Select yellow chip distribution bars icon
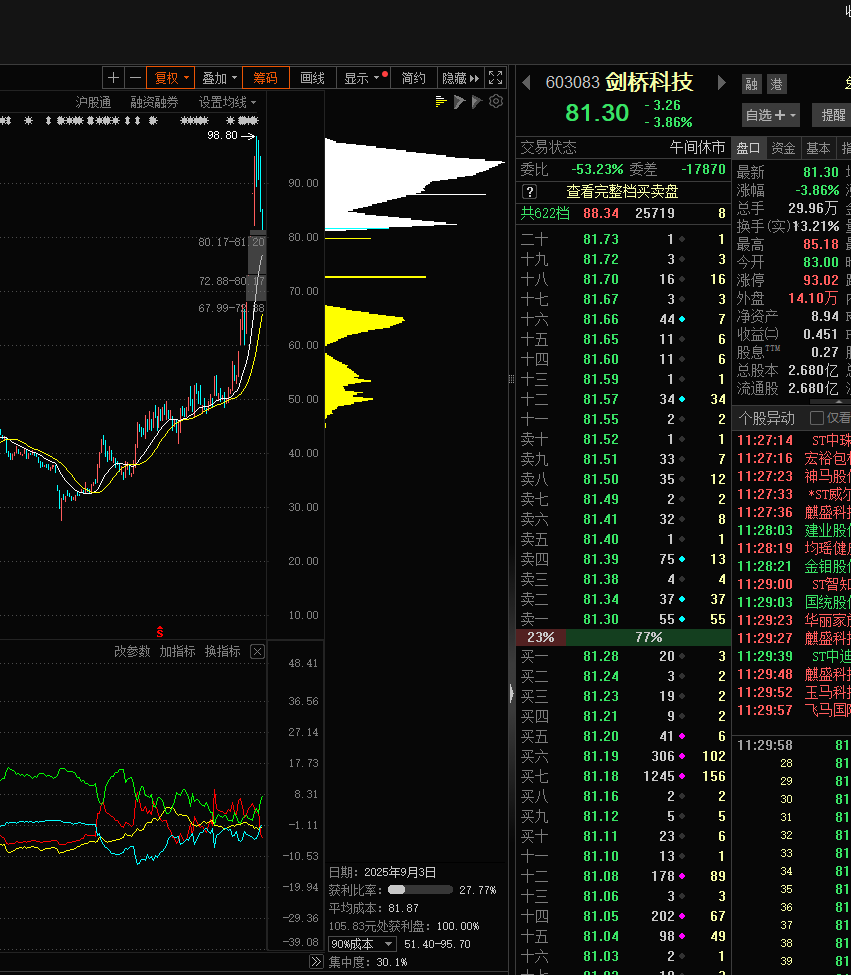 pyautogui.click(x=441, y=101)
